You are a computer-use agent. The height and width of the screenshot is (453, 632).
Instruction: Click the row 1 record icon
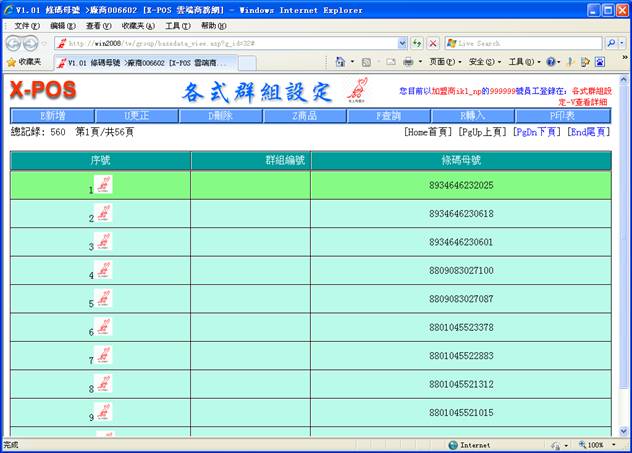104,185
